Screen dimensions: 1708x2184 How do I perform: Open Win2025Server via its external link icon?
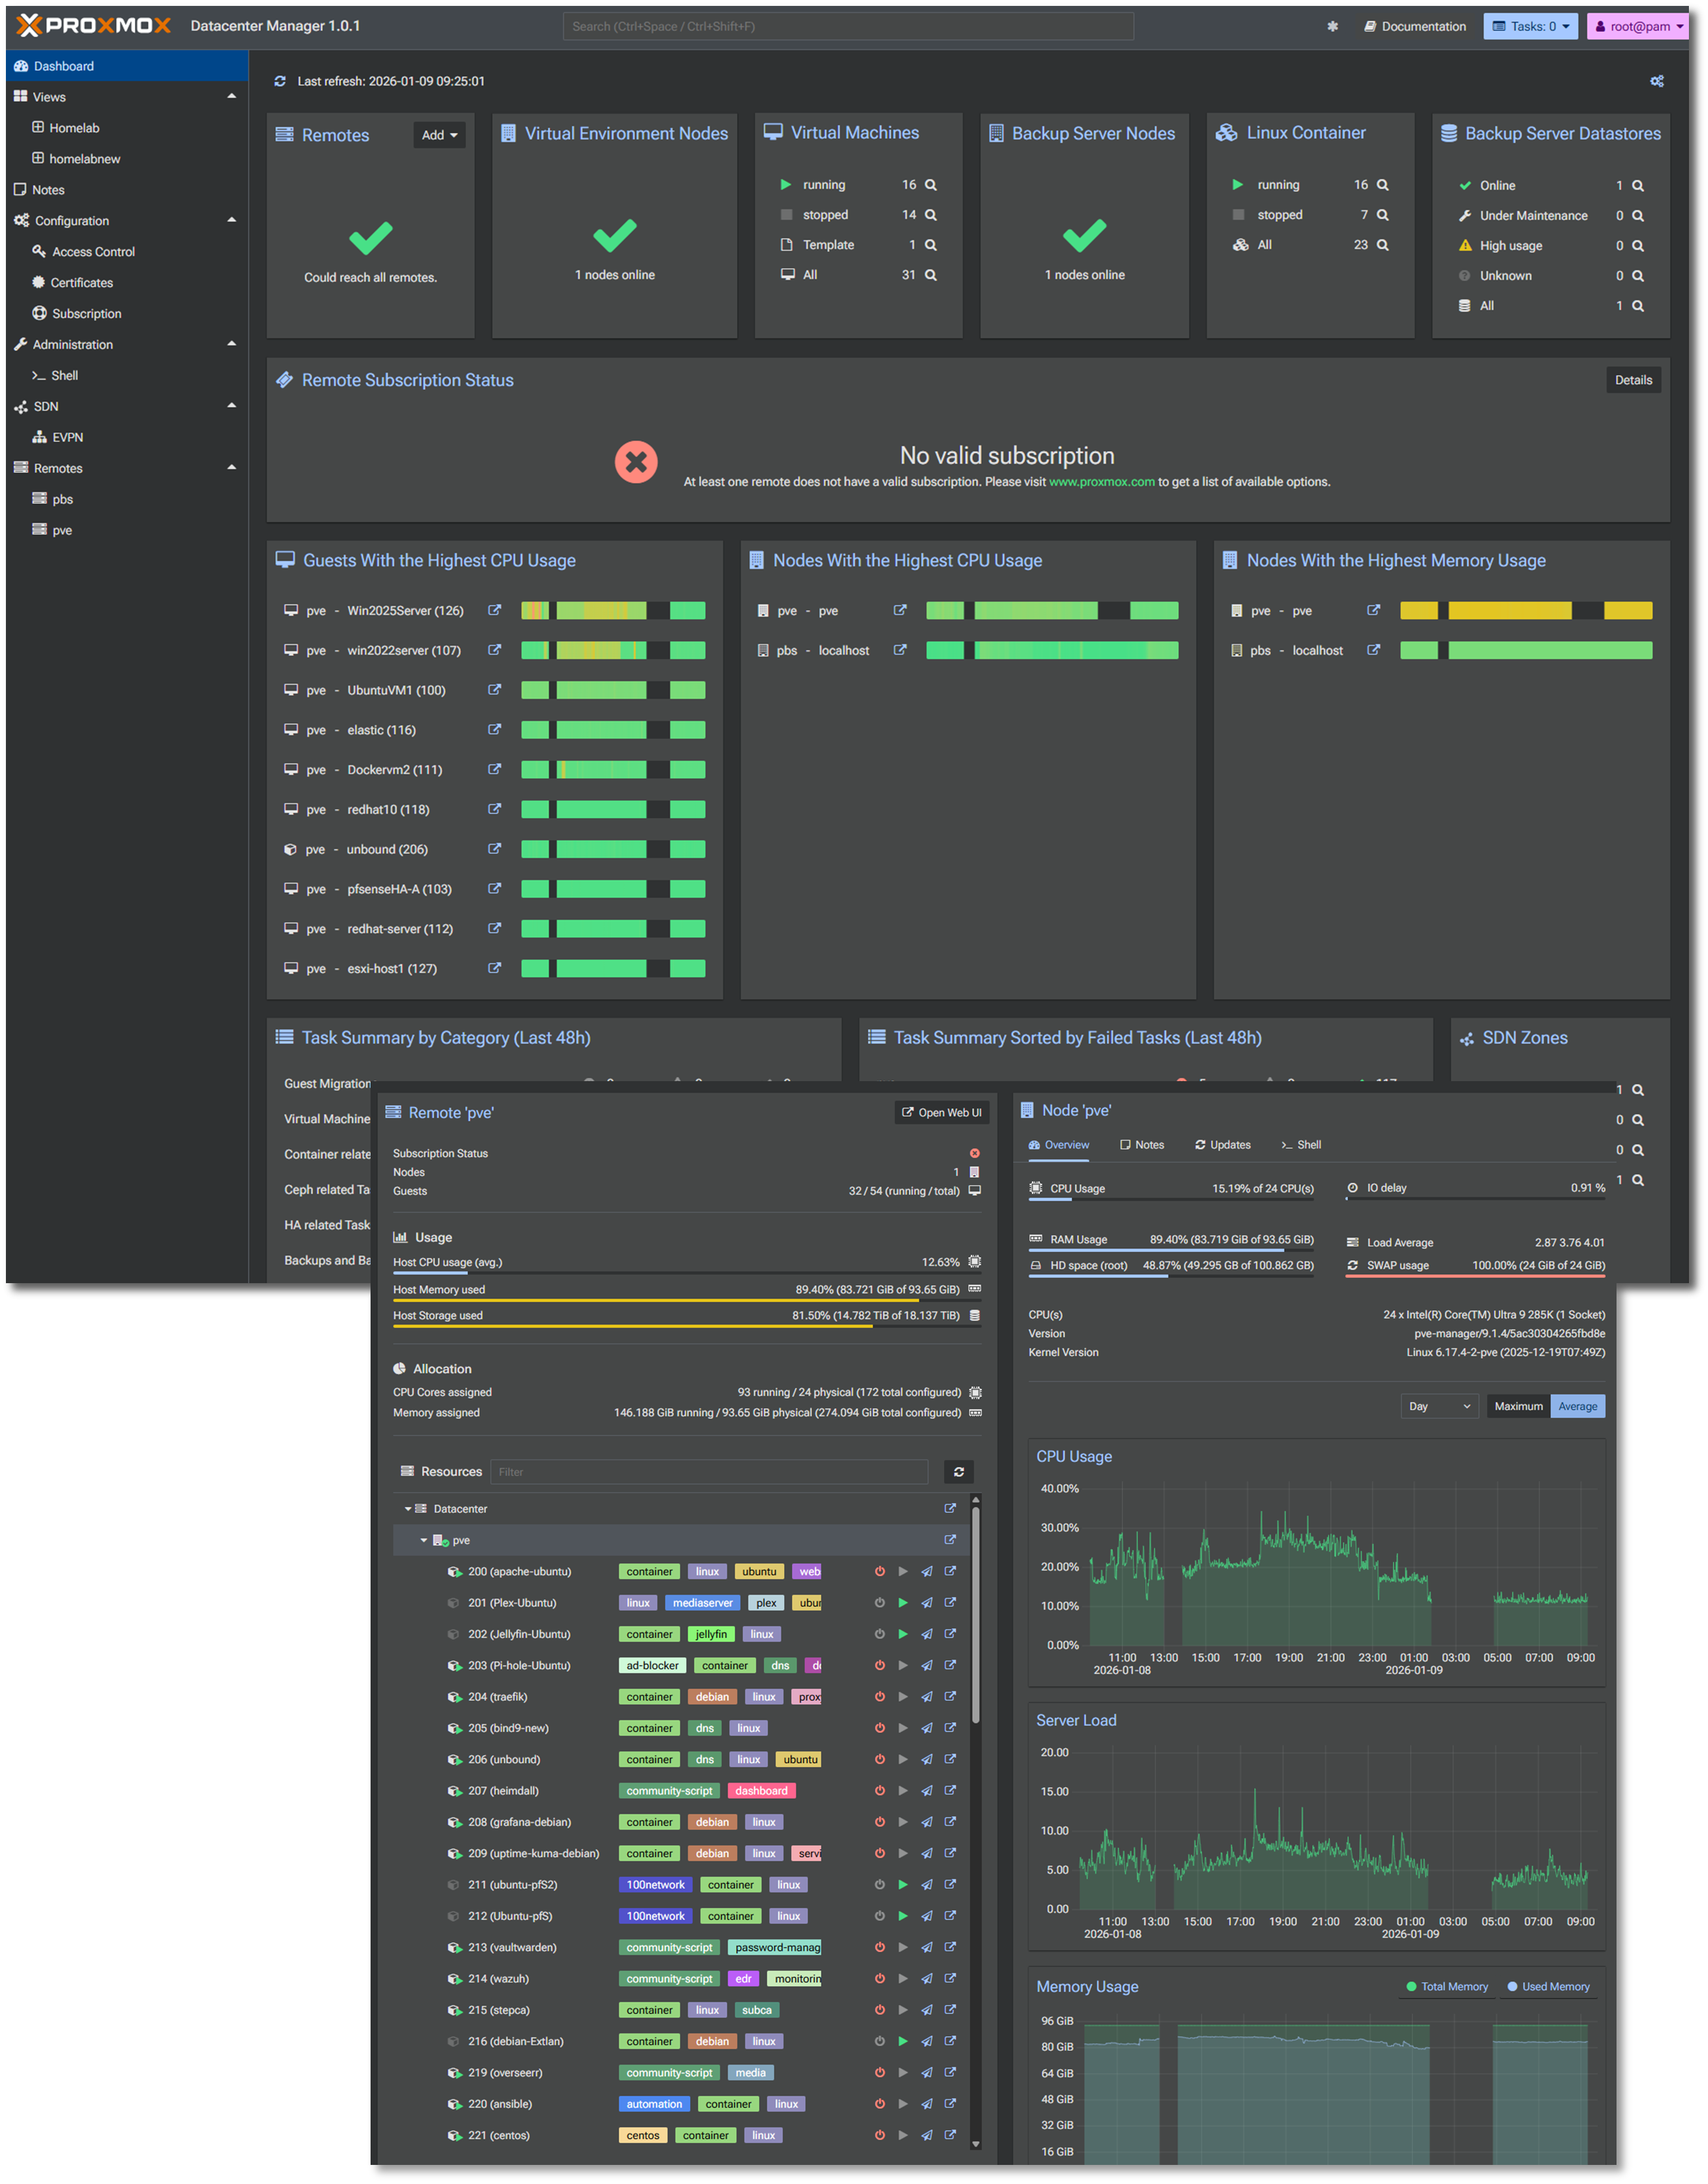click(x=494, y=610)
